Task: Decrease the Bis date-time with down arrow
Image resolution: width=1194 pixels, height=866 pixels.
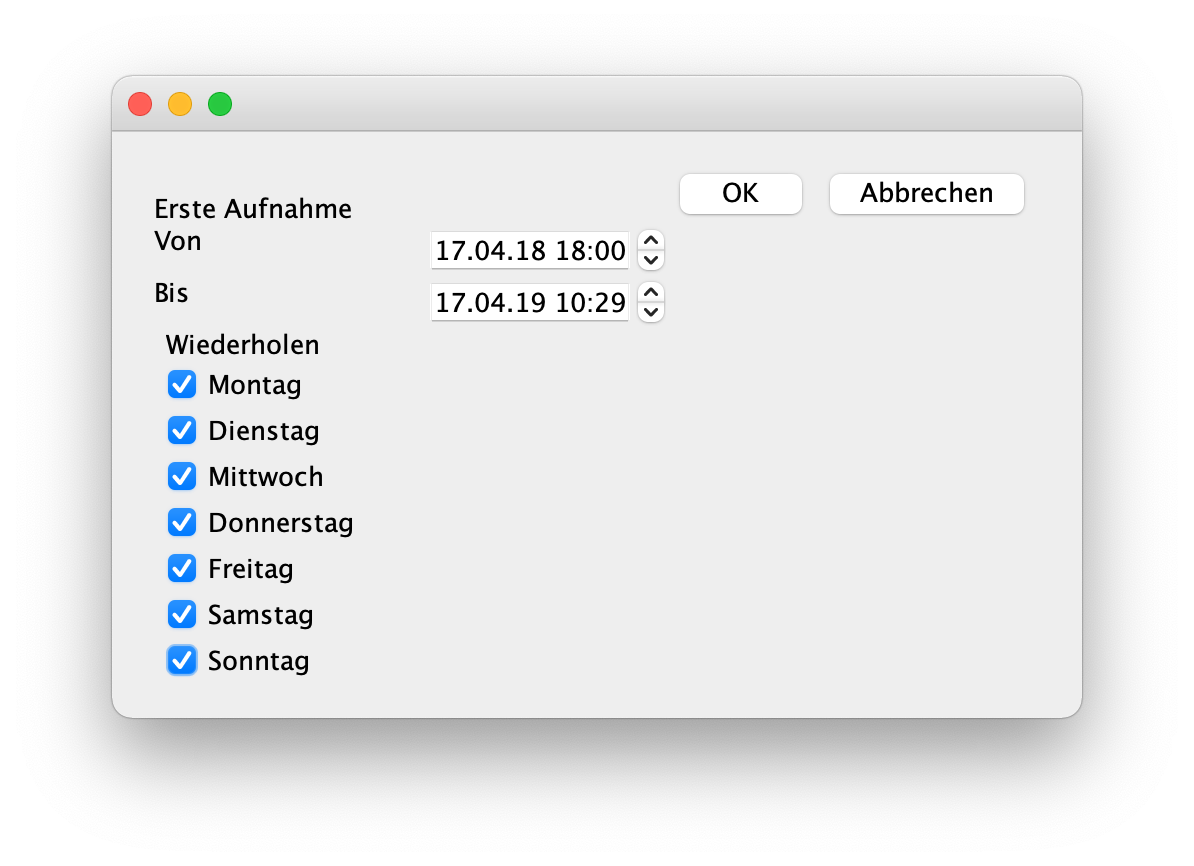Action: [650, 312]
